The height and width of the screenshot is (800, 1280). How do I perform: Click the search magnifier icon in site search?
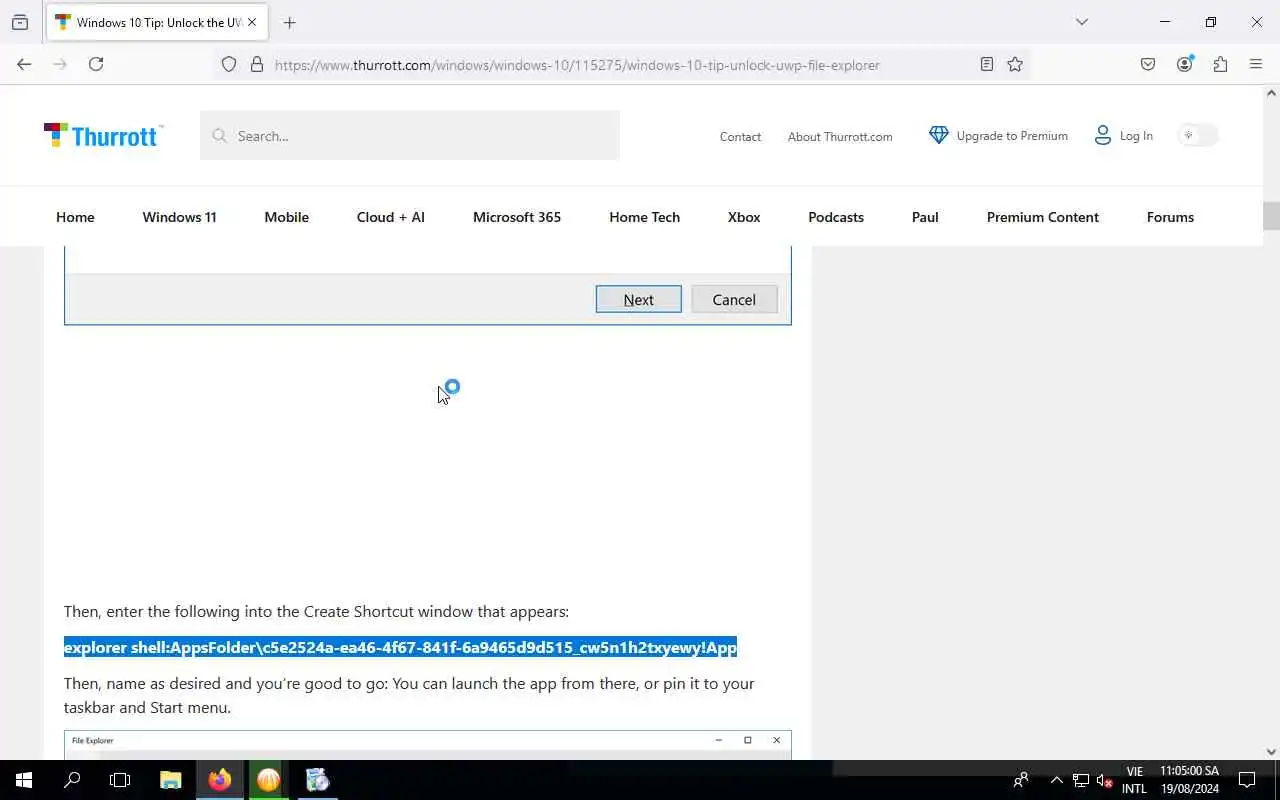tap(219, 135)
